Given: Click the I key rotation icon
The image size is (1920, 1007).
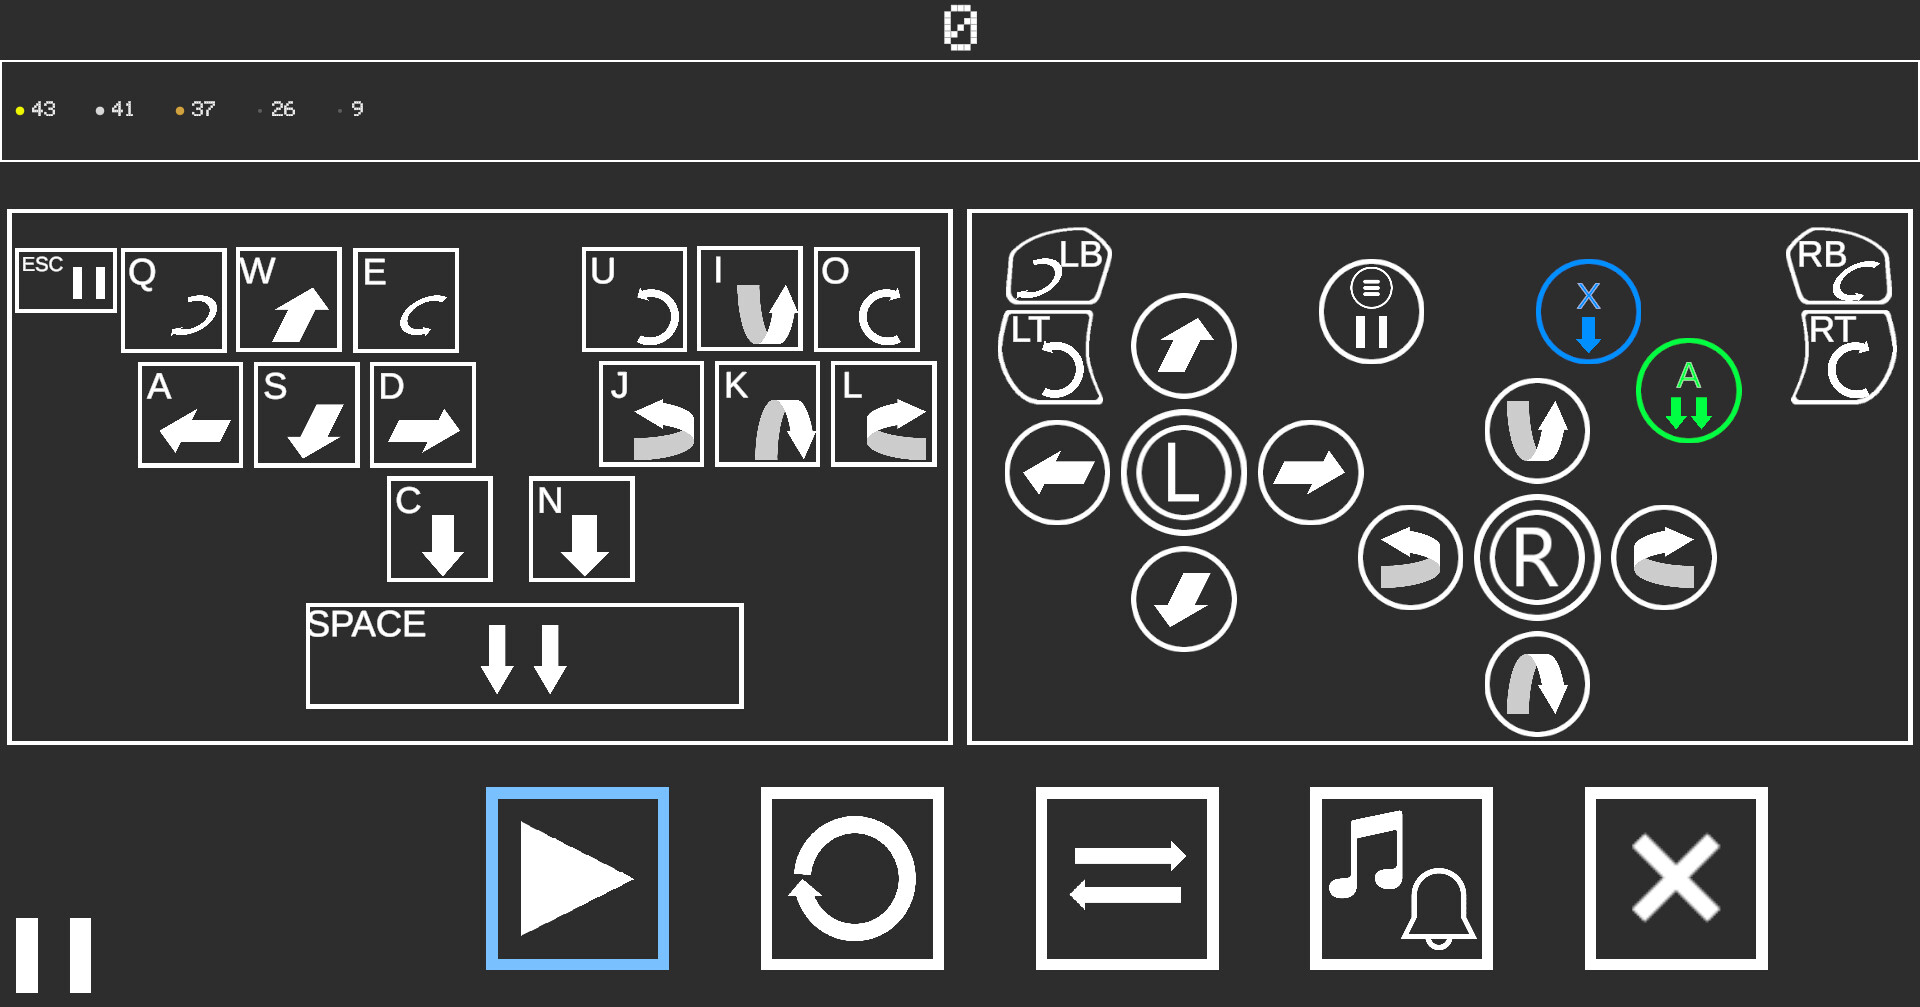Looking at the screenshot, I should coord(750,298).
